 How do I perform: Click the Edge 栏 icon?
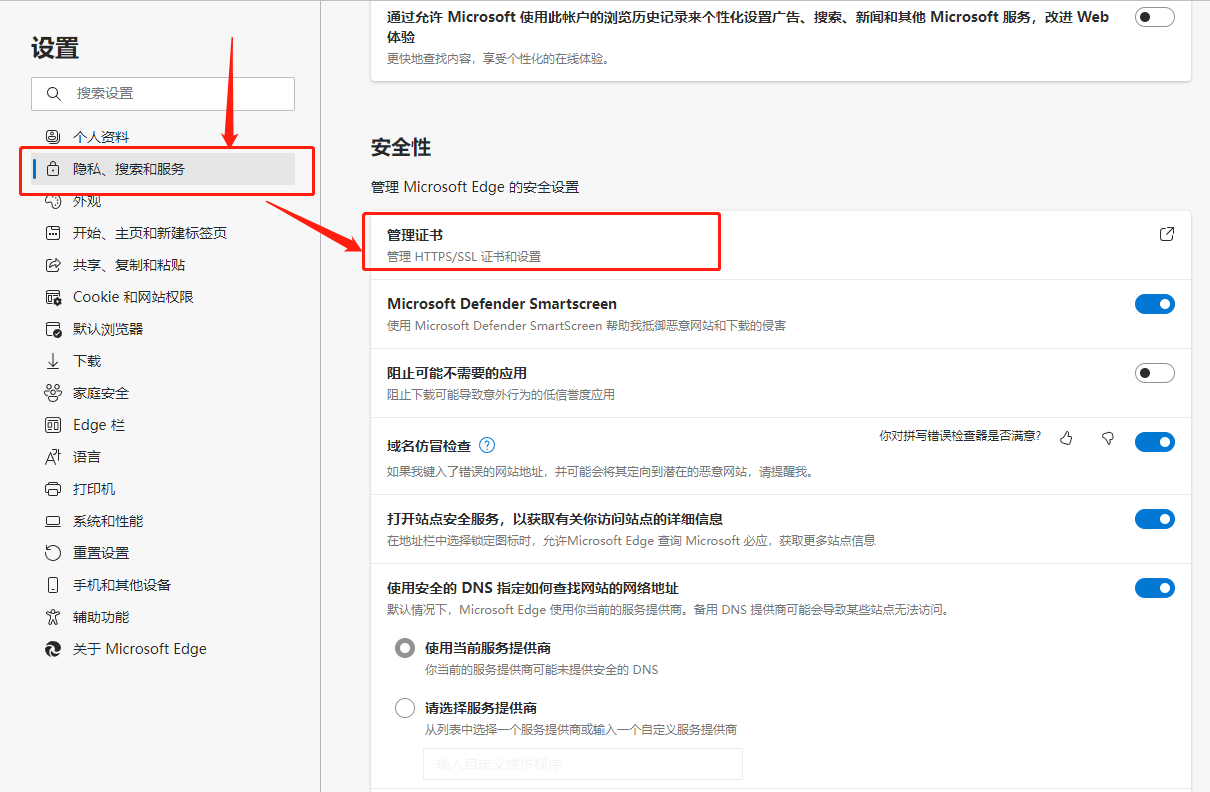[53, 425]
